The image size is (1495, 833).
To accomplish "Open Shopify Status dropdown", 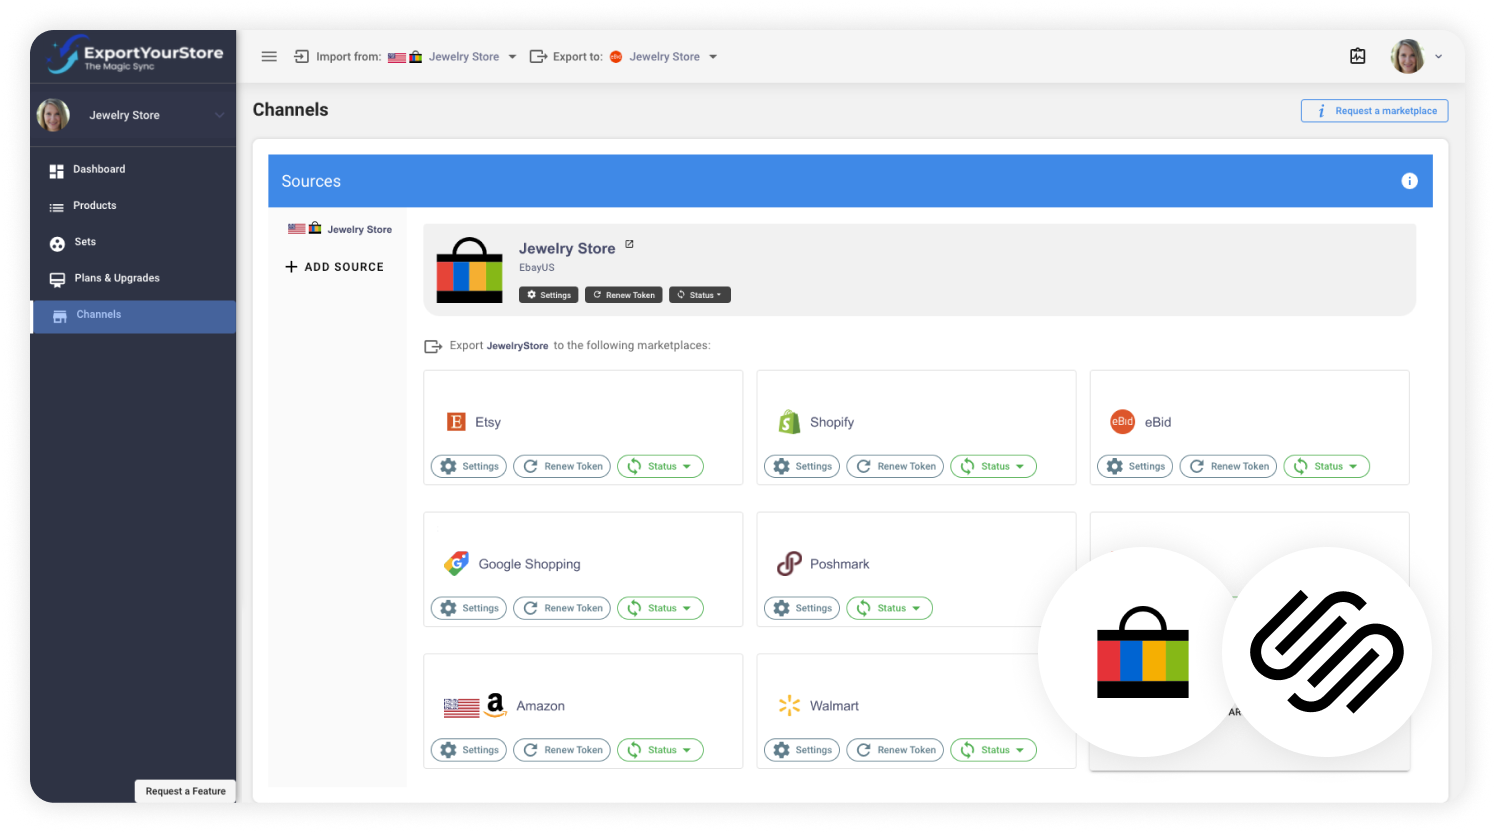I will tap(993, 466).
